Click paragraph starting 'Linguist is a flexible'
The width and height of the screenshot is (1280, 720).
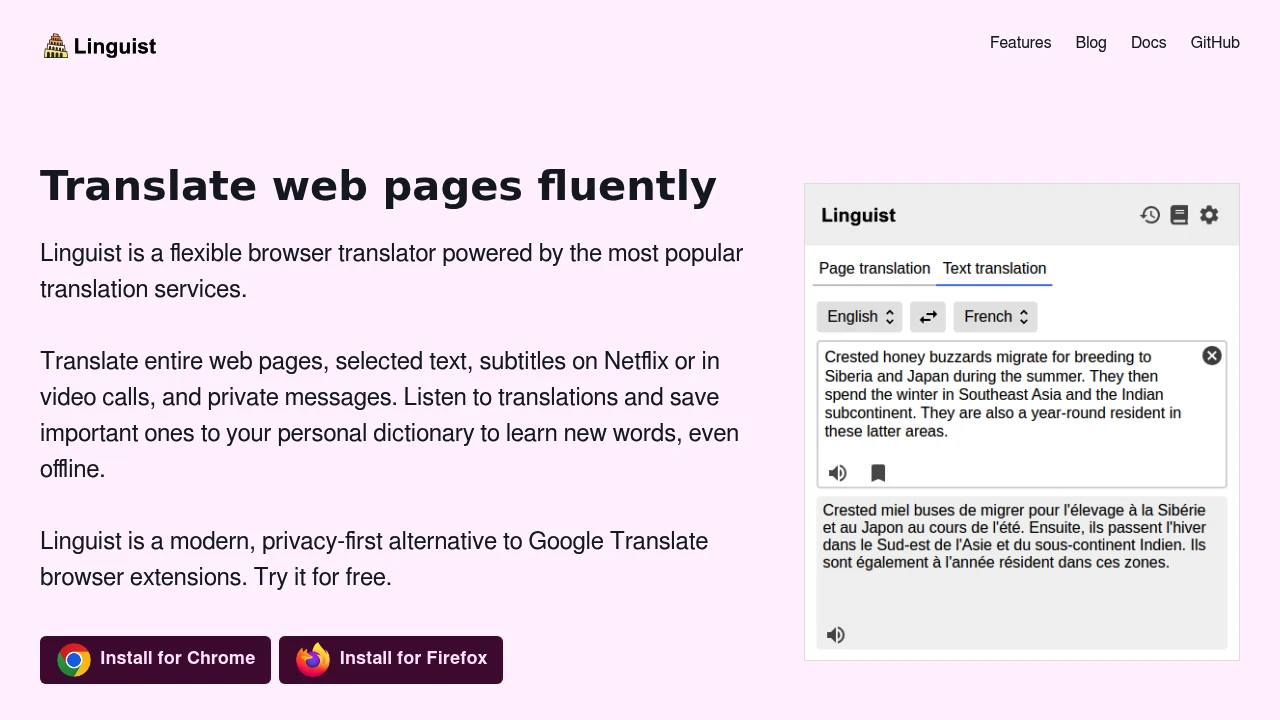click(391, 271)
